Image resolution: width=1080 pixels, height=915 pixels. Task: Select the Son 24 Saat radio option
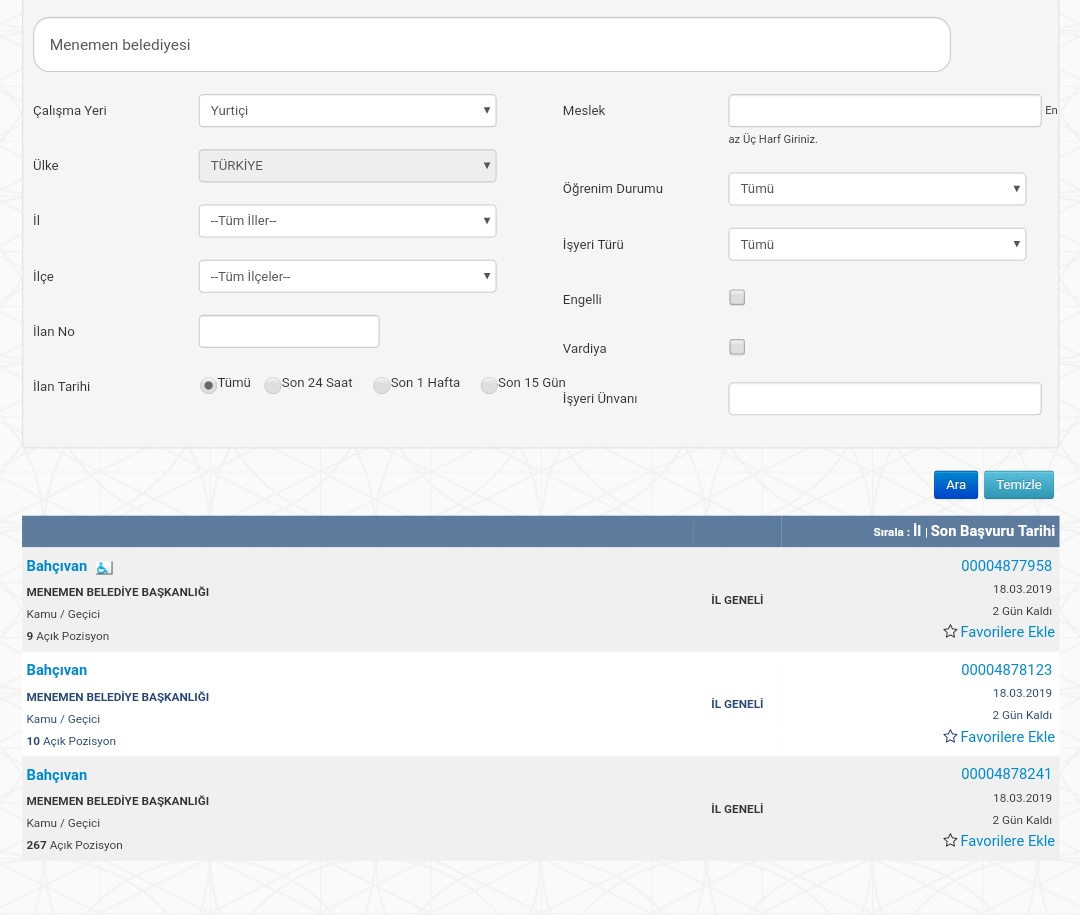click(272, 385)
